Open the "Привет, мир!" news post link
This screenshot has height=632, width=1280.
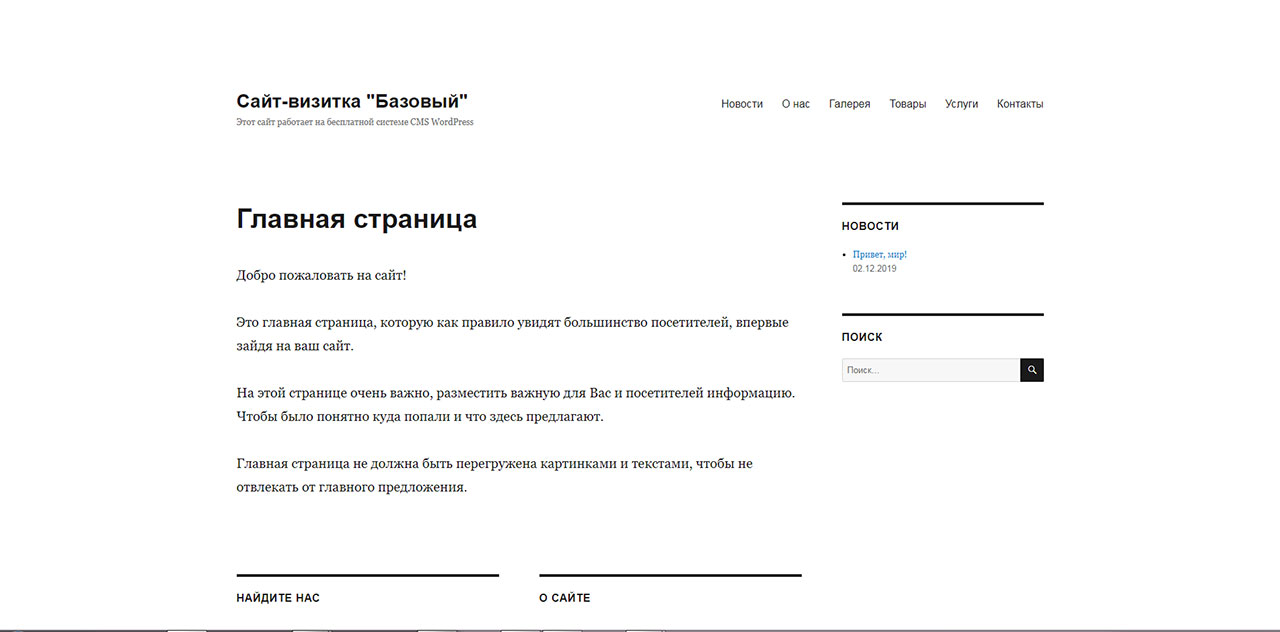point(879,255)
